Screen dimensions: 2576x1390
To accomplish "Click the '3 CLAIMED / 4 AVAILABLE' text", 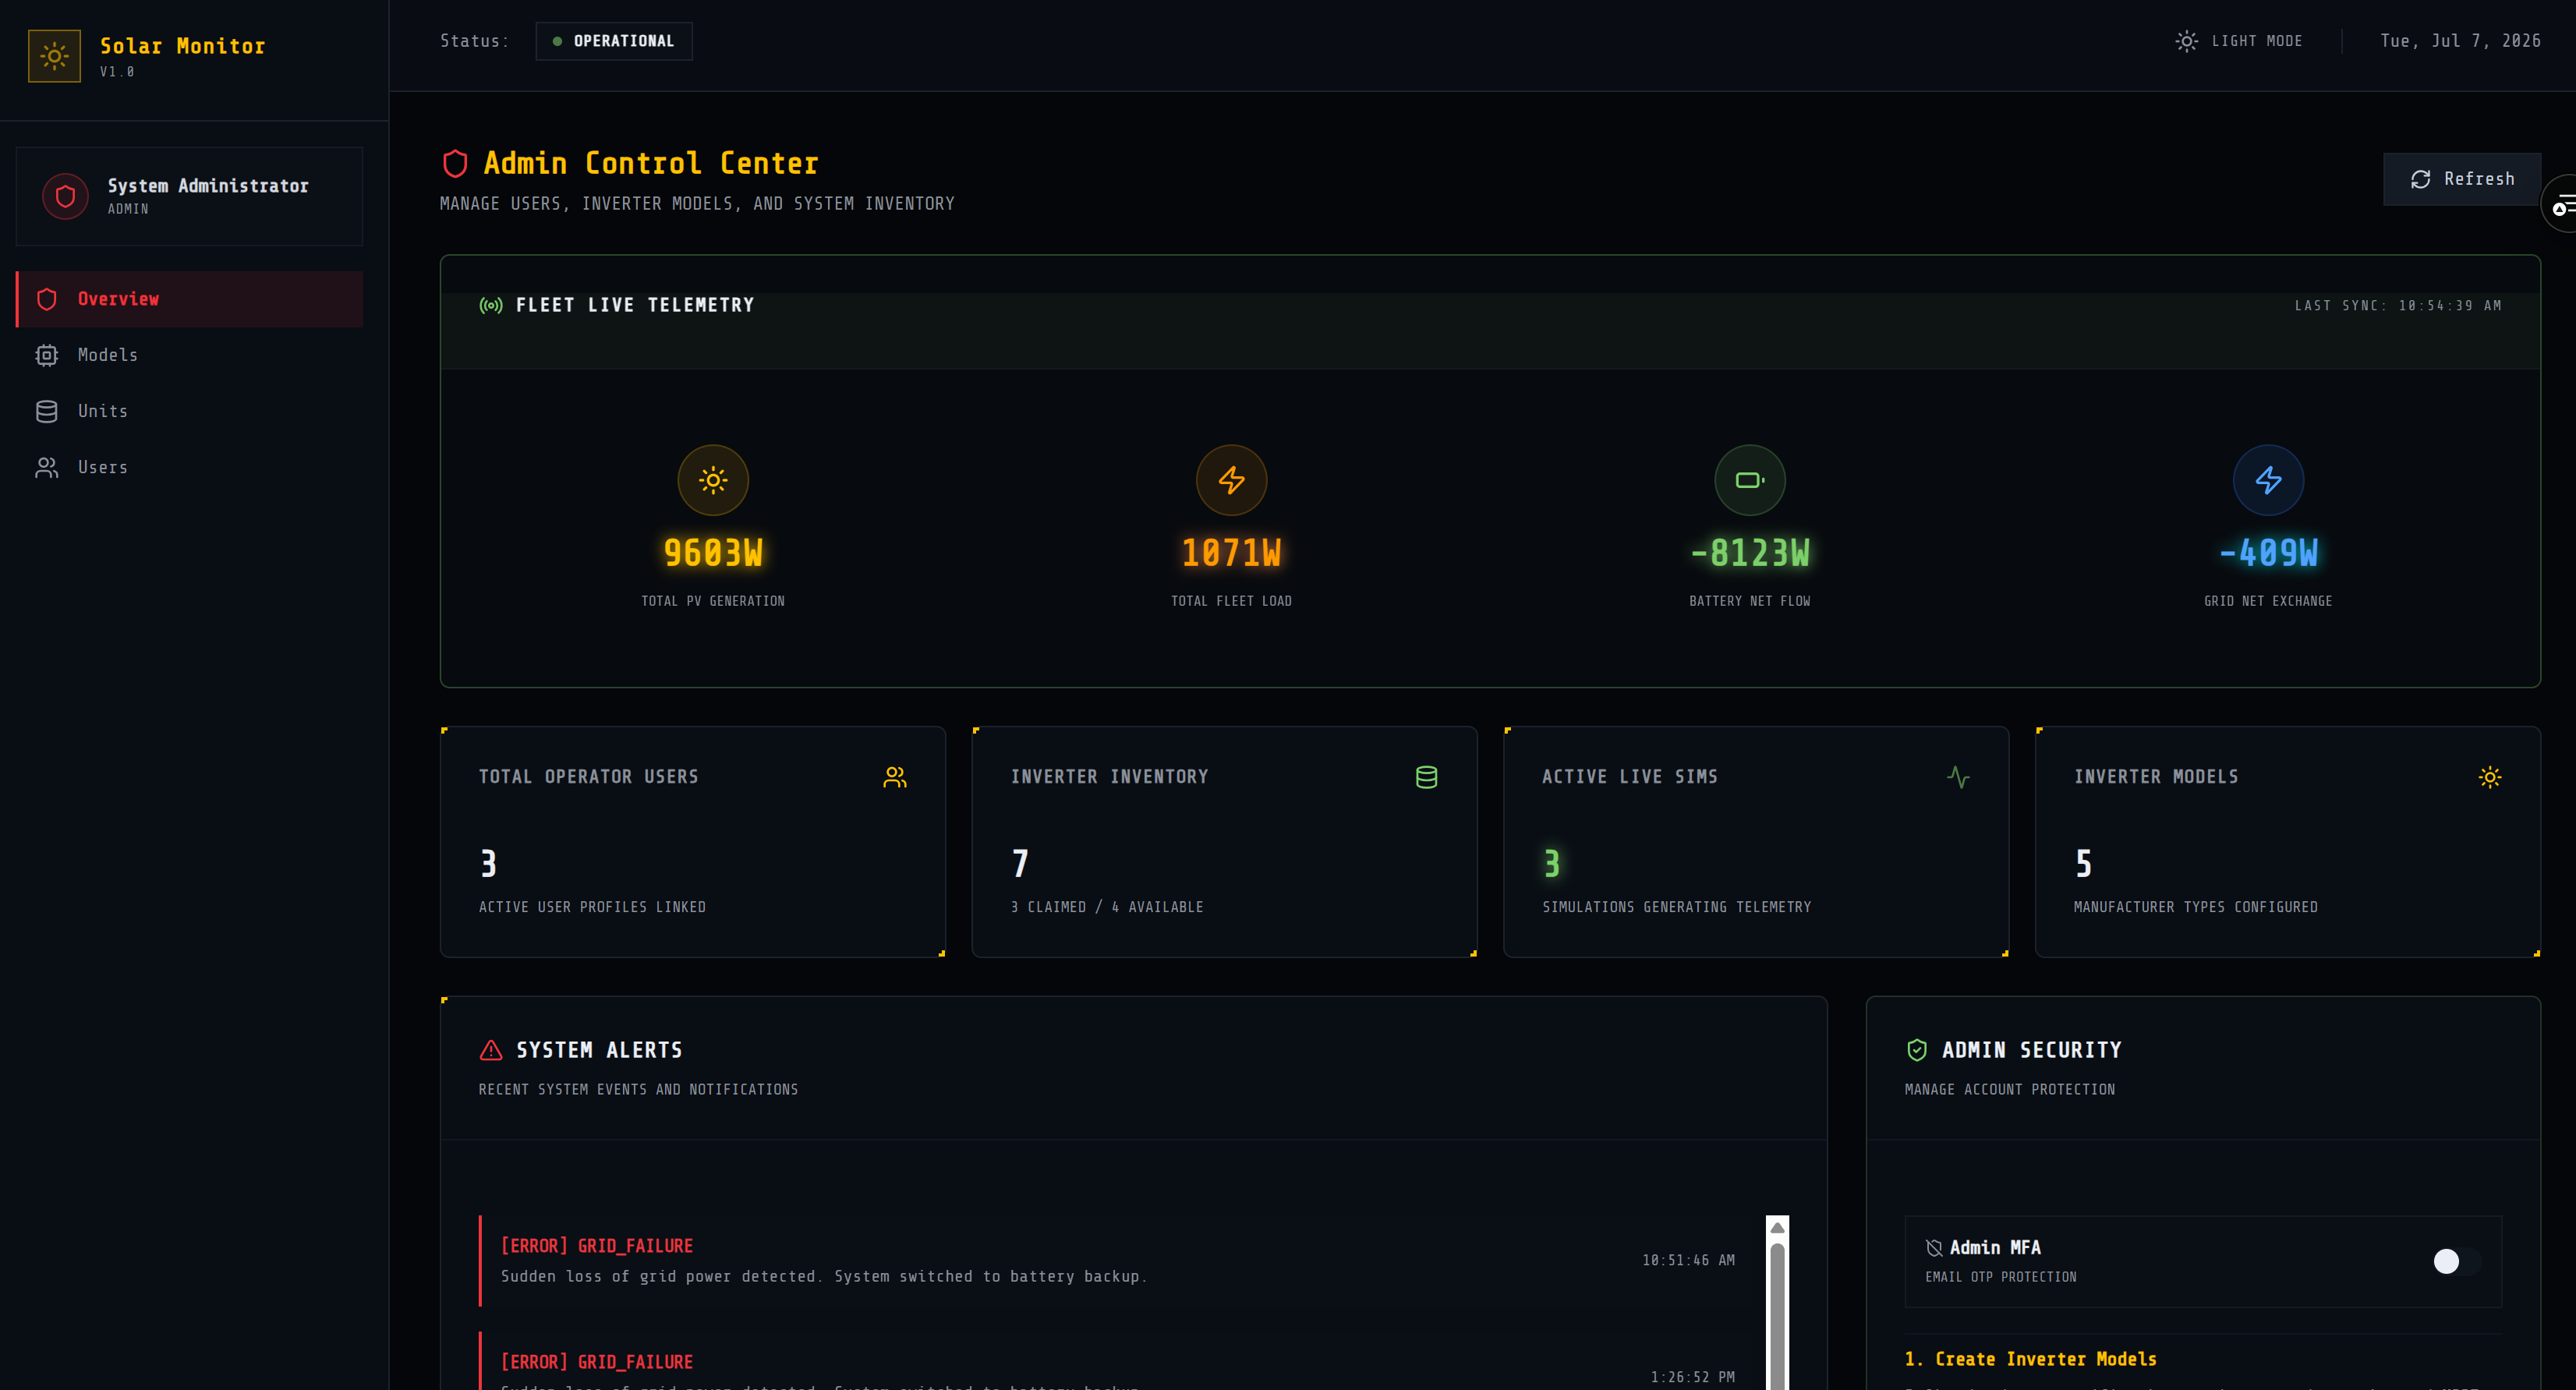I will click(1107, 907).
